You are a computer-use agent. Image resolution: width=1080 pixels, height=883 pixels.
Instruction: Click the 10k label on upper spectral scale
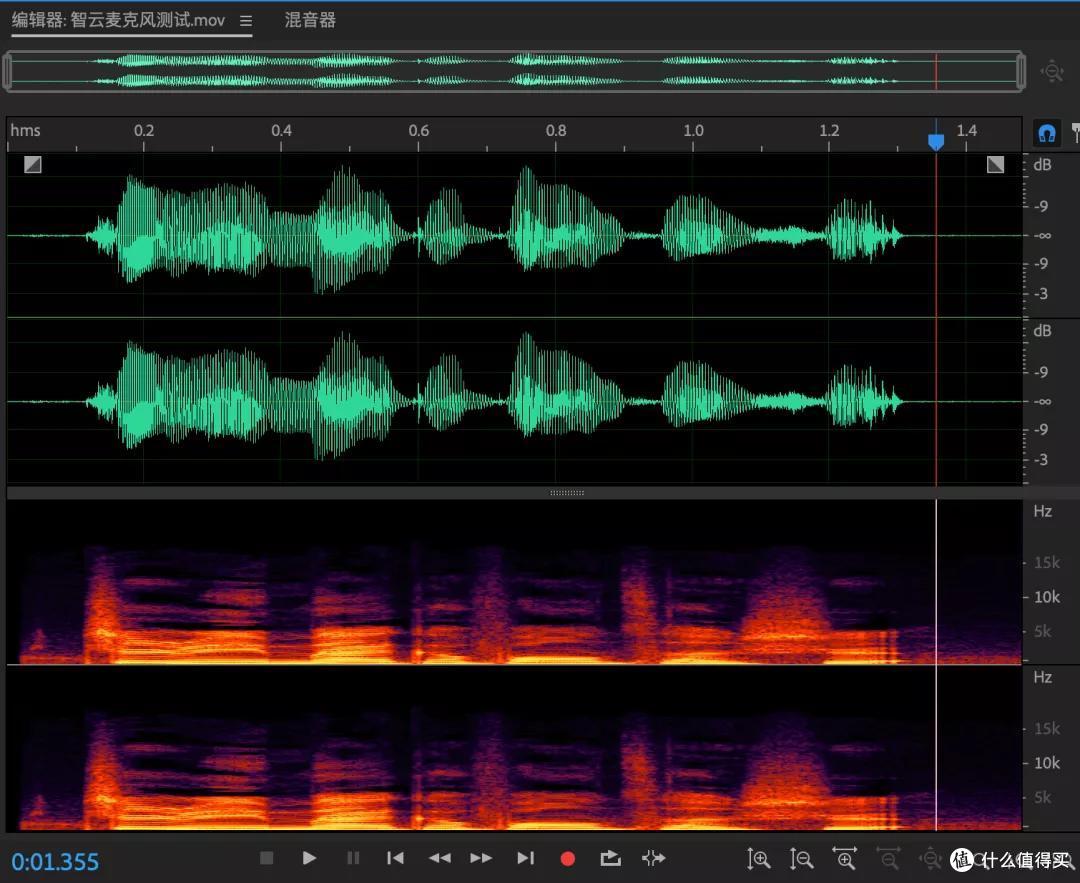coord(1047,597)
